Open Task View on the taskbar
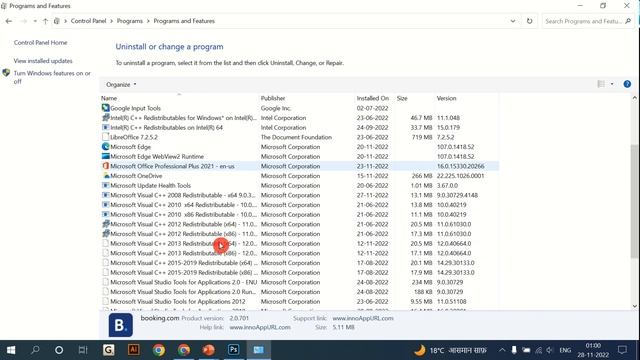This screenshot has height=360, width=640. point(83,350)
